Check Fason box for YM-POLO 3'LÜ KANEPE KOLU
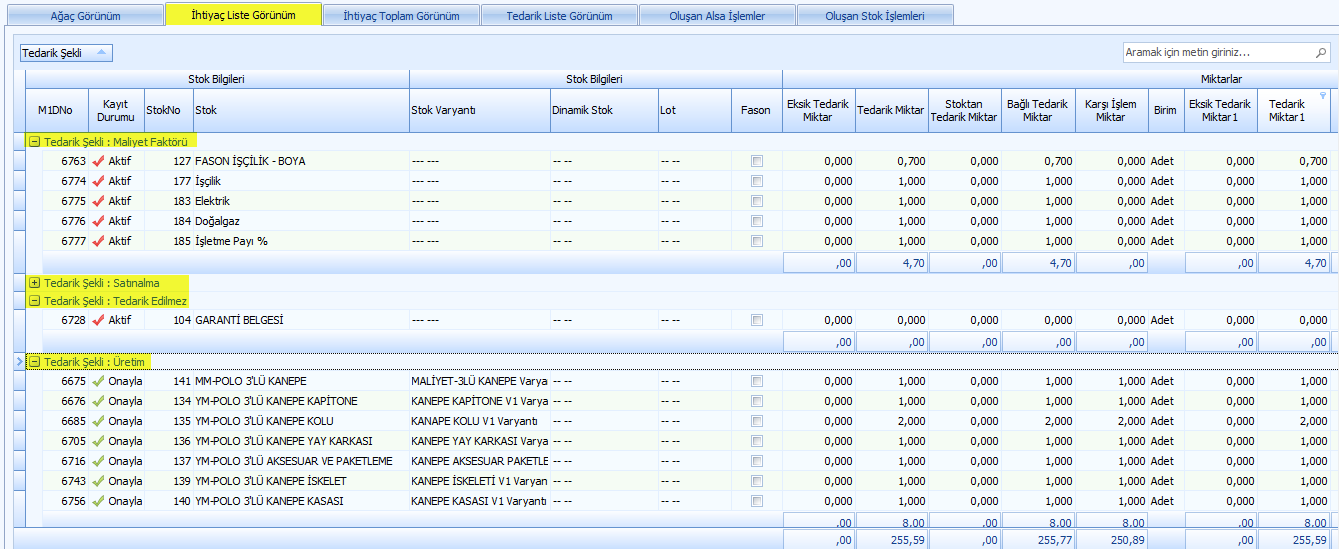 tap(757, 421)
